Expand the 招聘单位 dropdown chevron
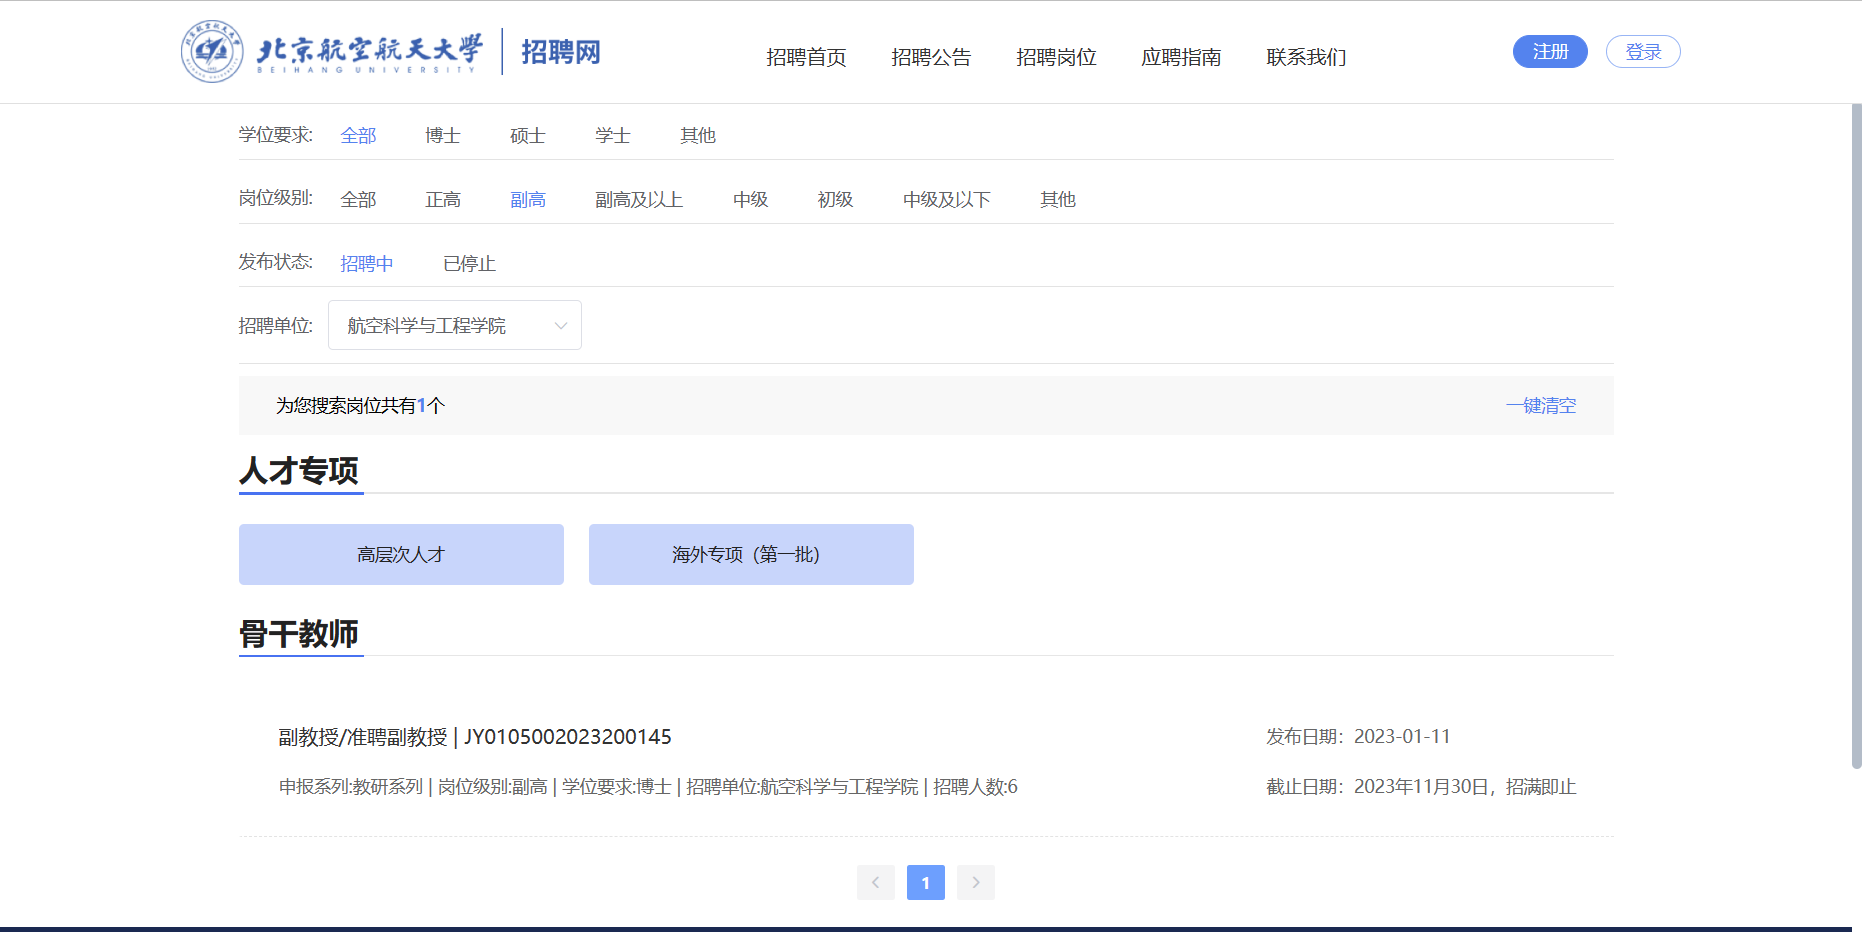This screenshot has width=1862, height=932. click(560, 326)
